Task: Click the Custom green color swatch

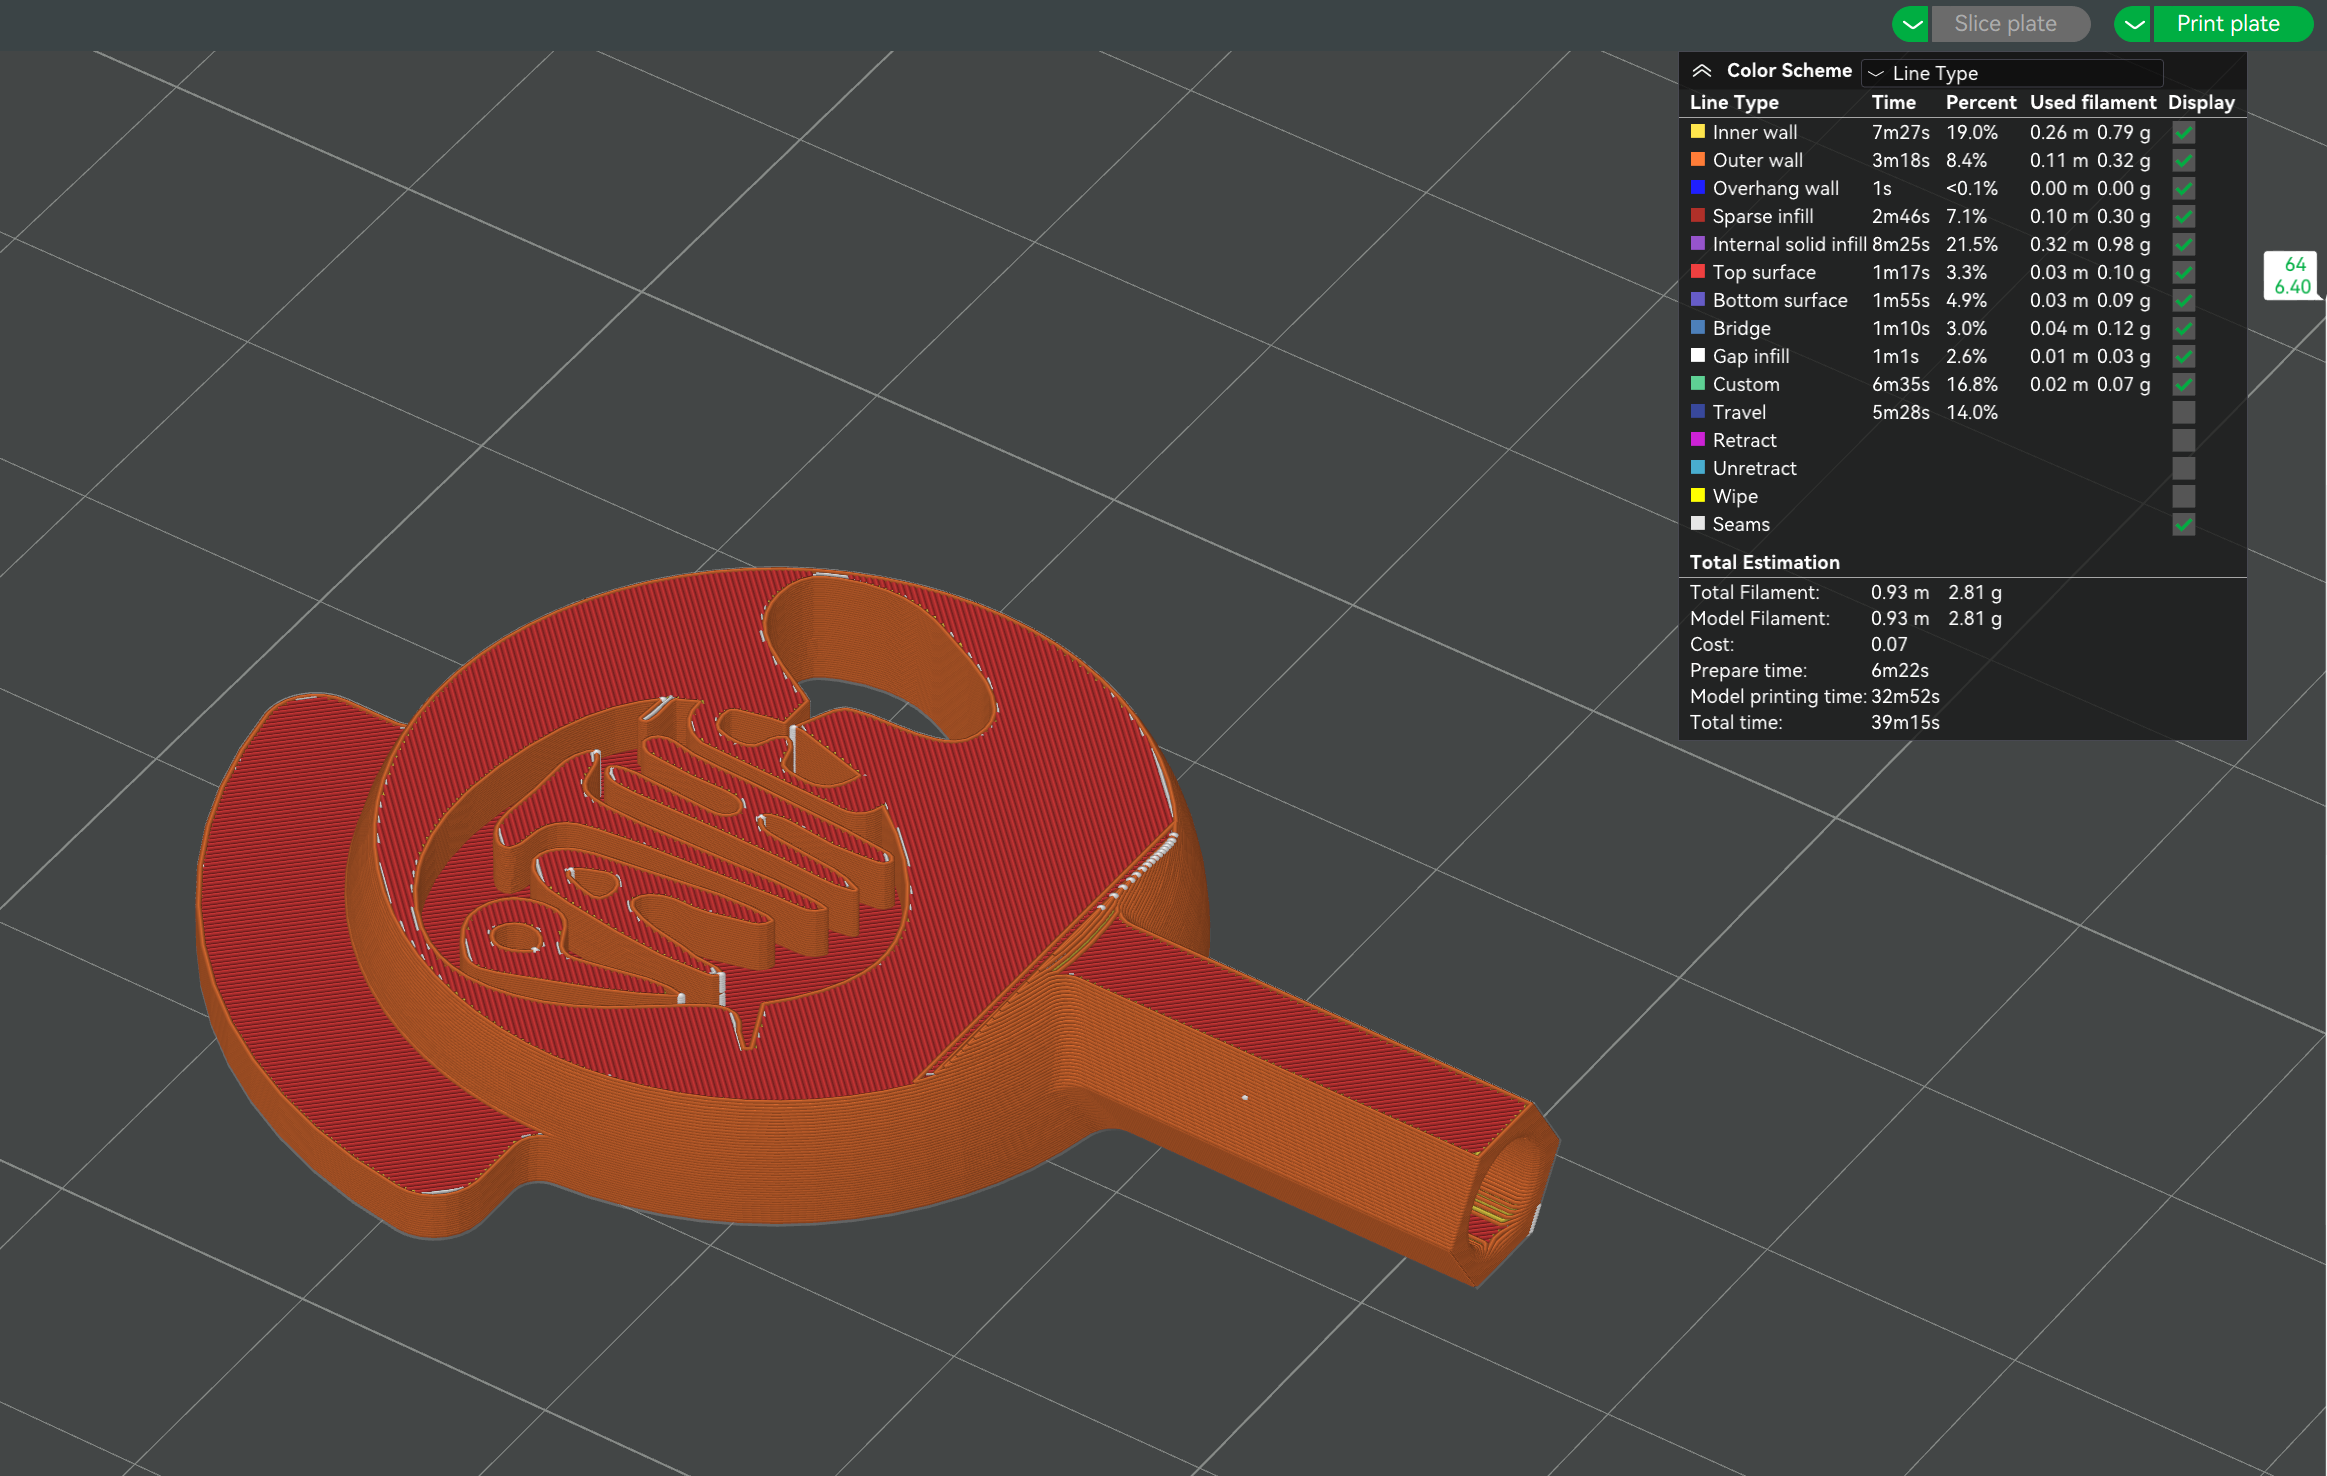Action: point(1698,383)
